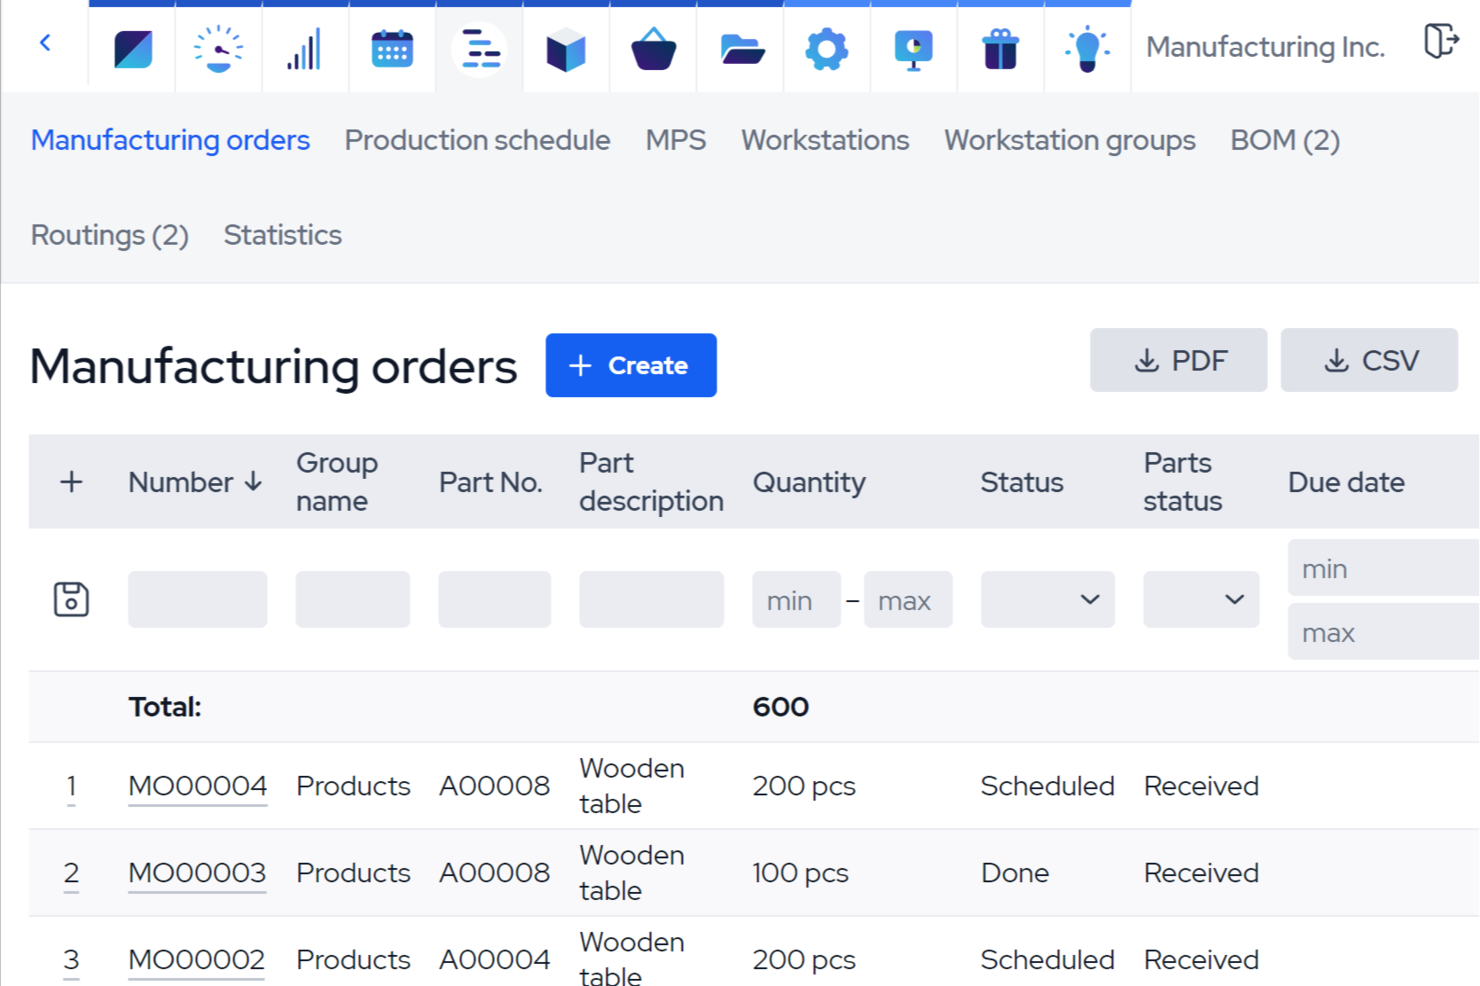
Task: Open the Procurement basket icon
Action: tap(653, 47)
